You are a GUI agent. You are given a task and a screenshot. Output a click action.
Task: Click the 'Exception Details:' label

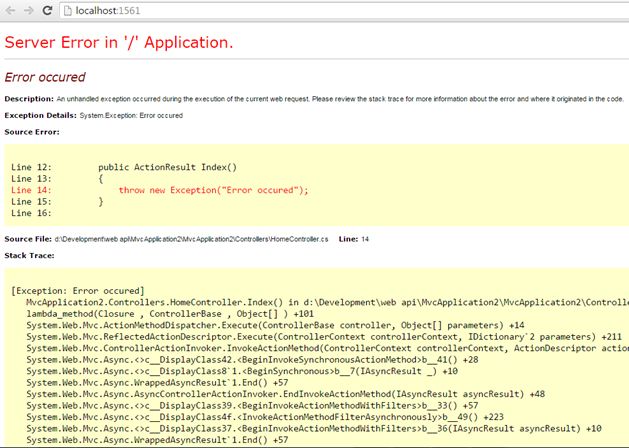point(41,116)
